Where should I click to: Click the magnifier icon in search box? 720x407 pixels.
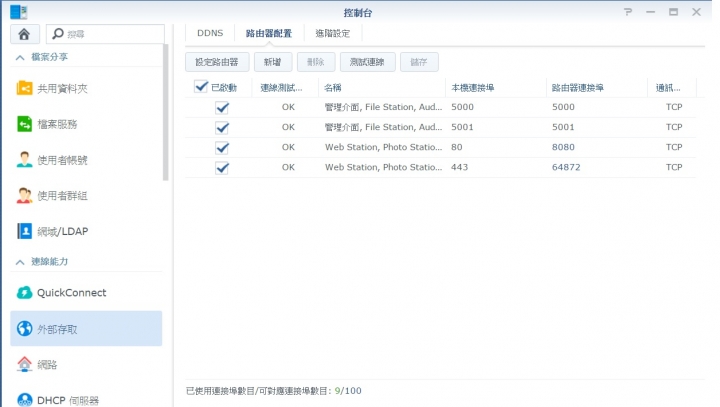tap(58, 34)
